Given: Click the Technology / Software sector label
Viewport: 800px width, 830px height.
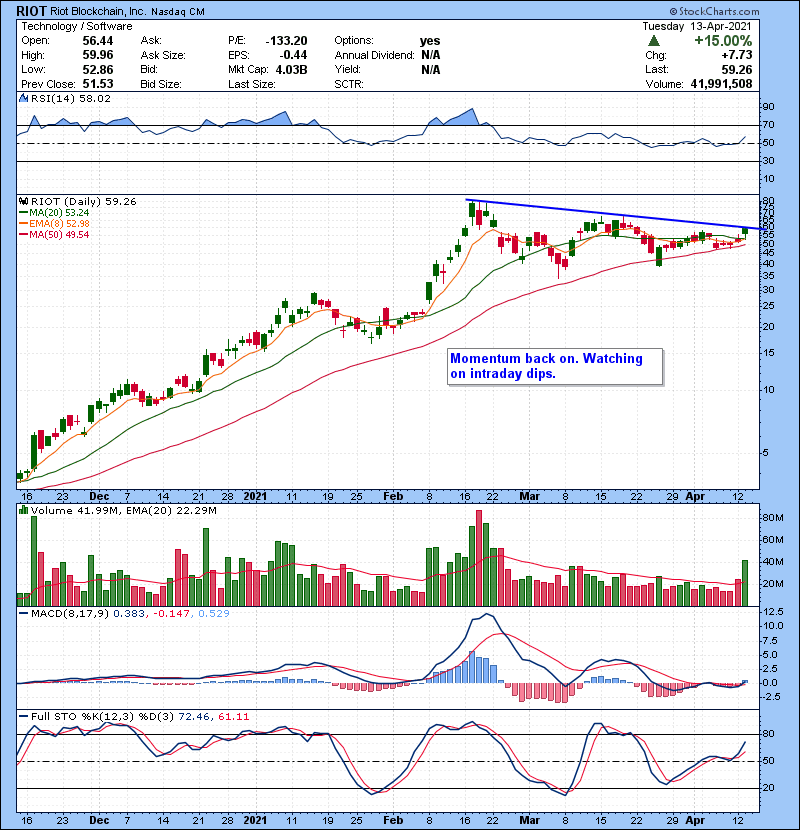Looking at the screenshot, I should (76, 26).
